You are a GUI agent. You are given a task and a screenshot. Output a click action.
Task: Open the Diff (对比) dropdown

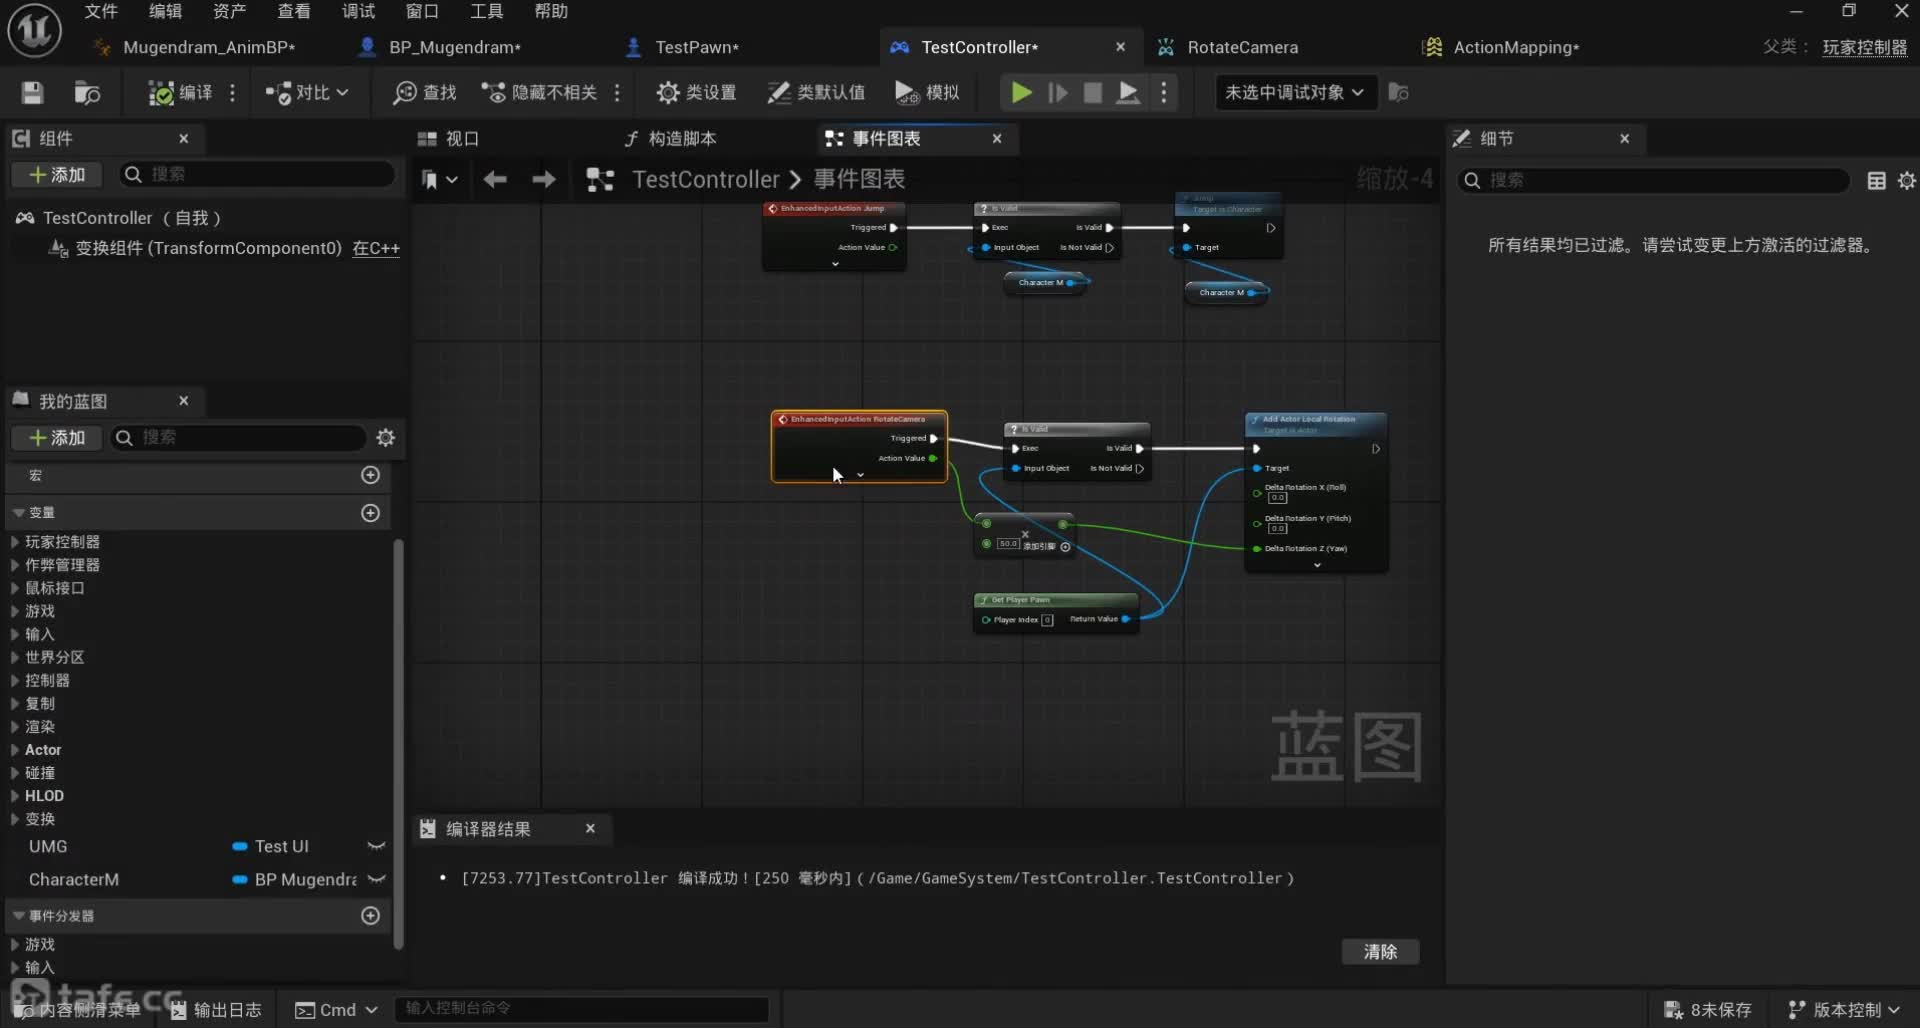coord(307,93)
